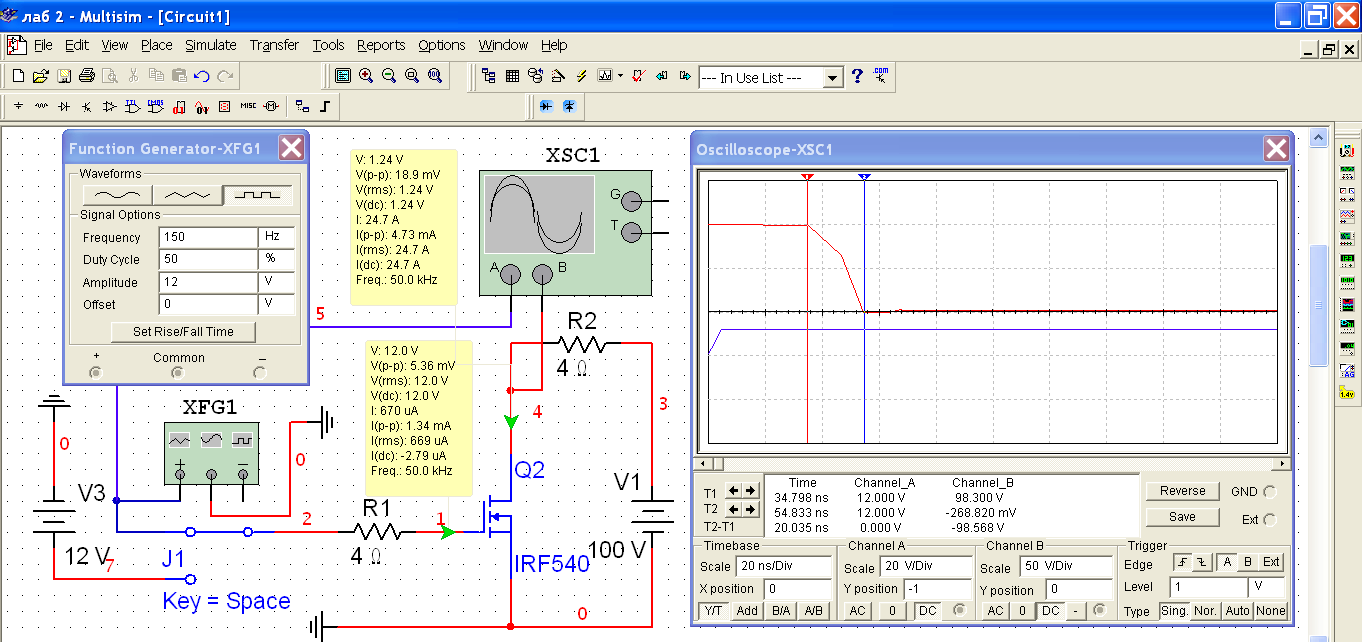
Task: Select the blue T2 cursor marker
Action: [864, 177]
